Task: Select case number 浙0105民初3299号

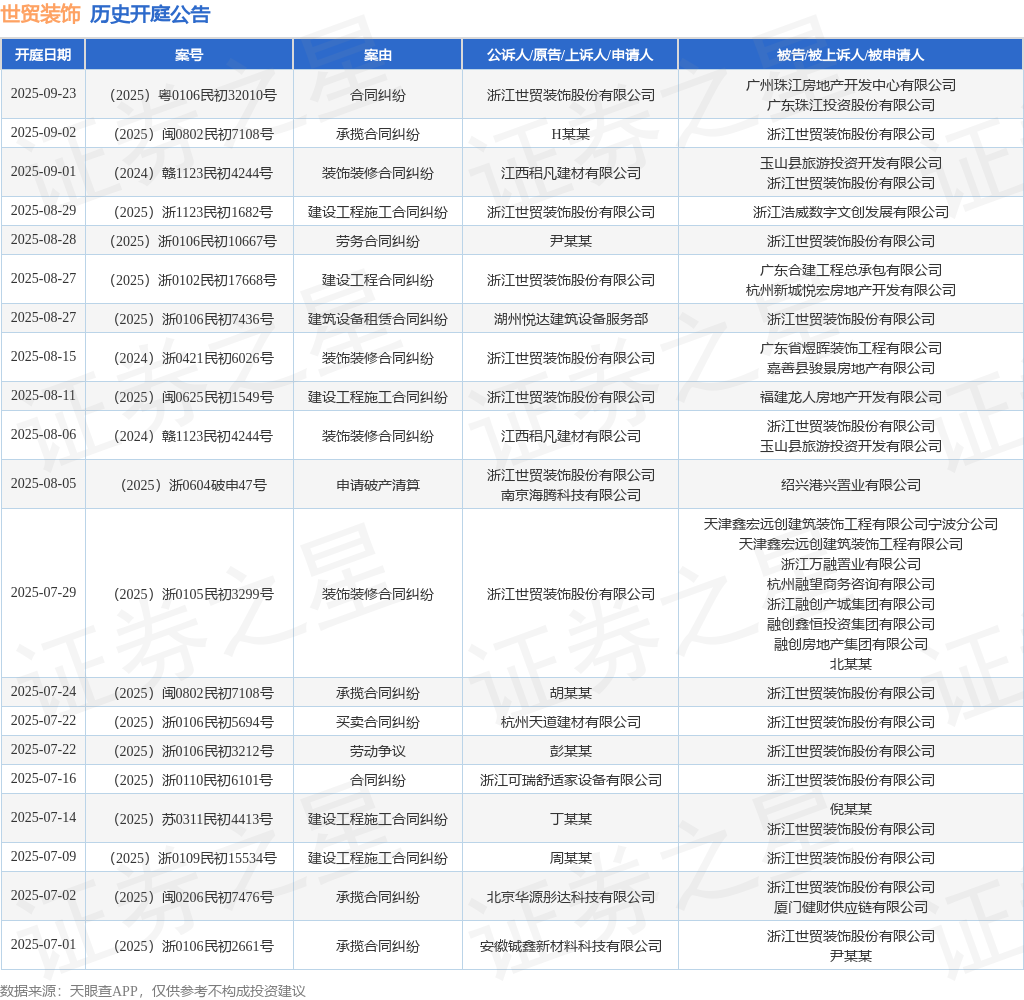Action: (193, 594)
